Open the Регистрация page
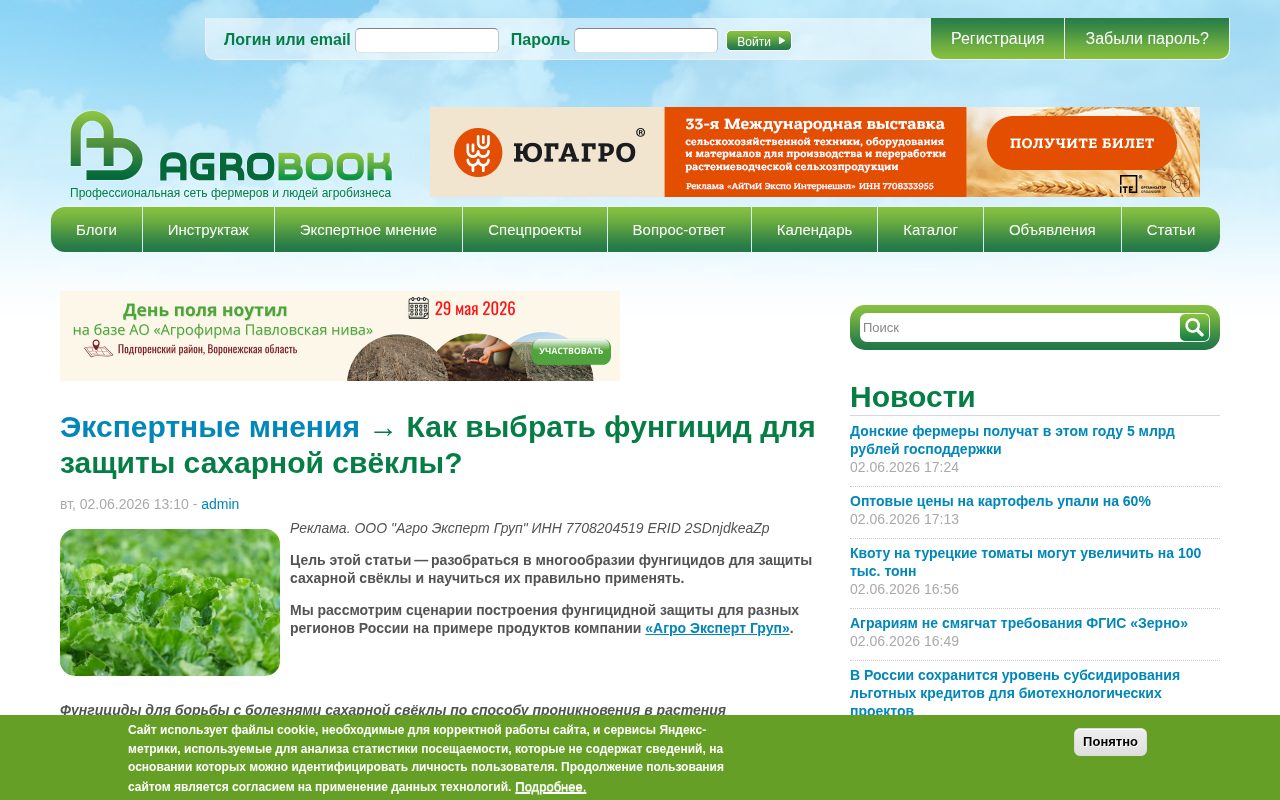Screen dimensions: 1280x800 (x=997, y=39)
